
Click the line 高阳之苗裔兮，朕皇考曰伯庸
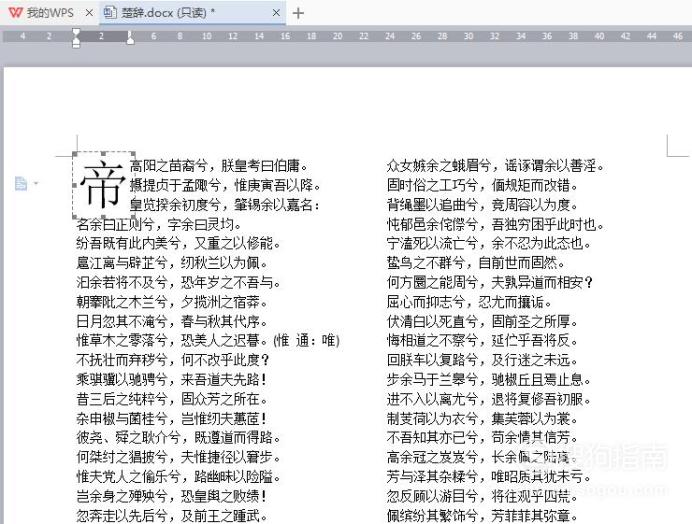[219, 166]
